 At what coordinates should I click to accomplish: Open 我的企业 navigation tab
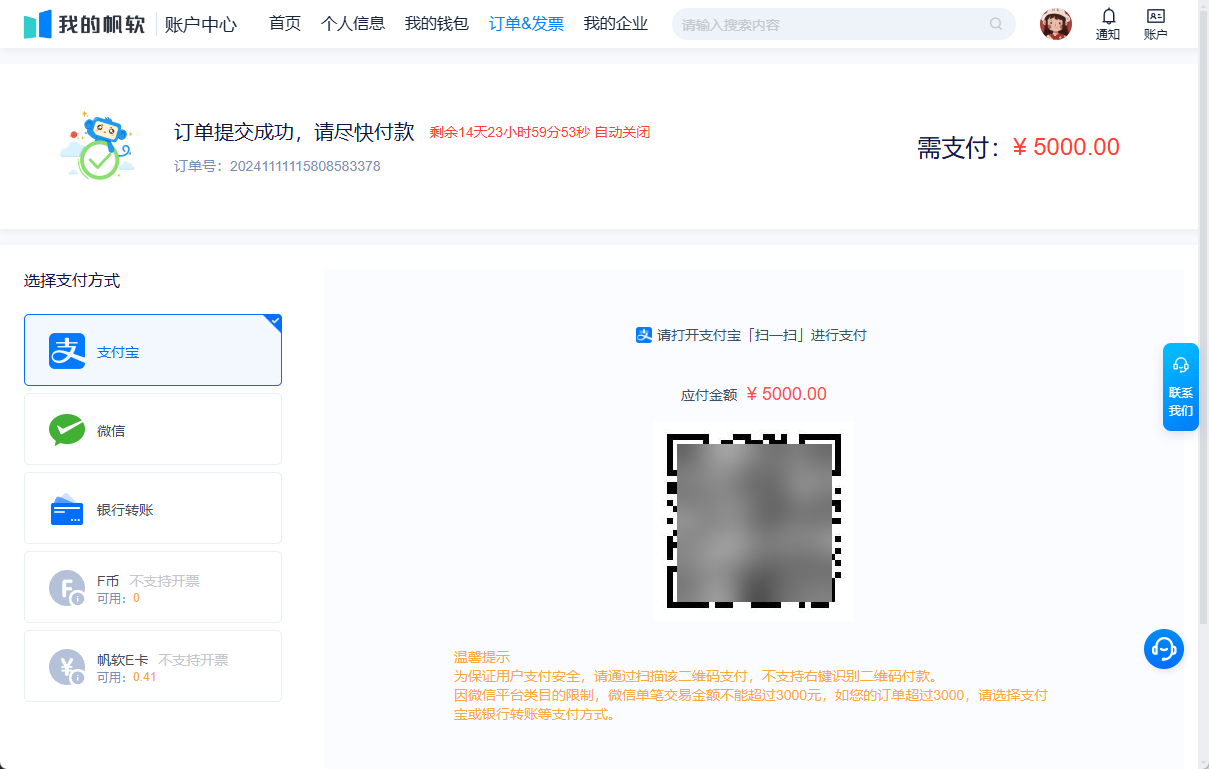pyautogui.click(x=616, y=24)
